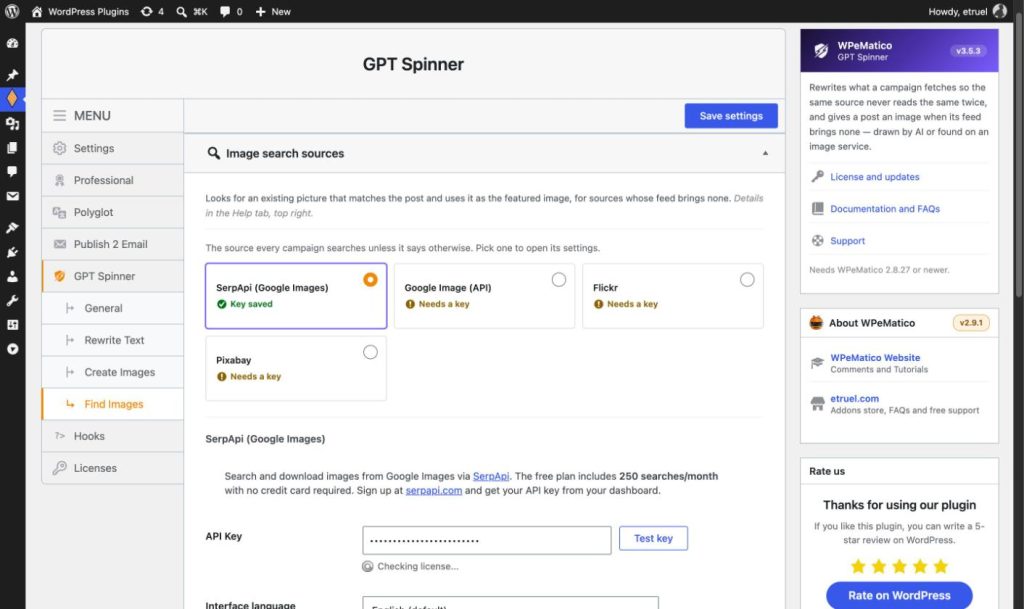Click the v2.9.1 version badge
Screen dimensions: 1024x609
(x=971, y=322)
